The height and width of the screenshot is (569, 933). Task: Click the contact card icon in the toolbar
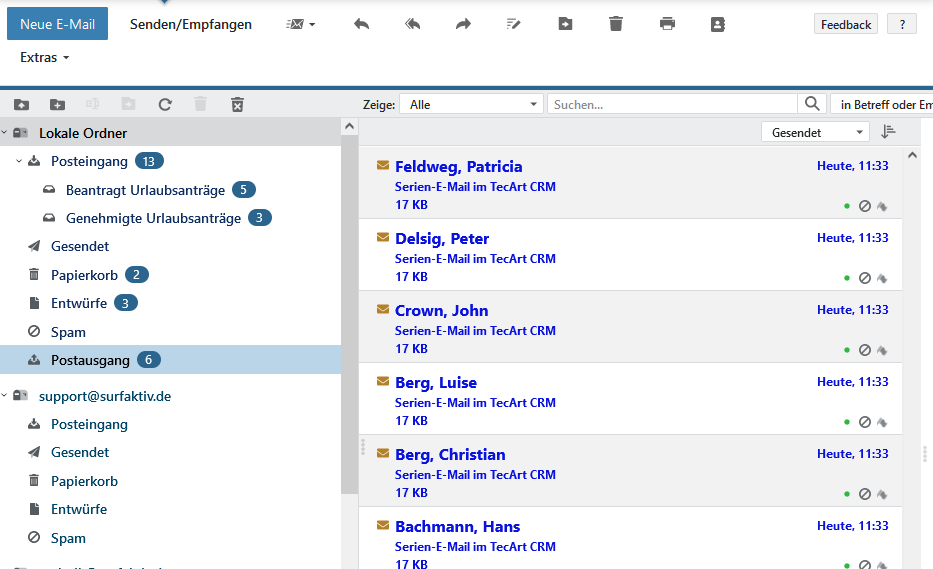pos(718,24)
